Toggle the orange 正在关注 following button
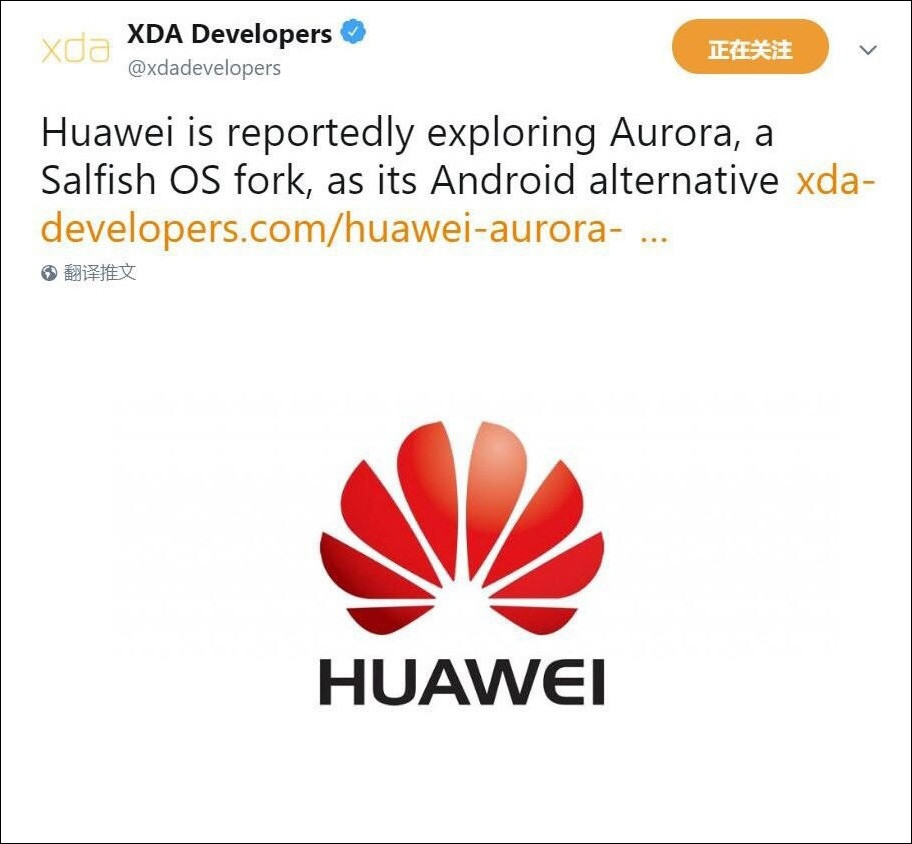Screen dimensions: 912x844 (750, 47)
